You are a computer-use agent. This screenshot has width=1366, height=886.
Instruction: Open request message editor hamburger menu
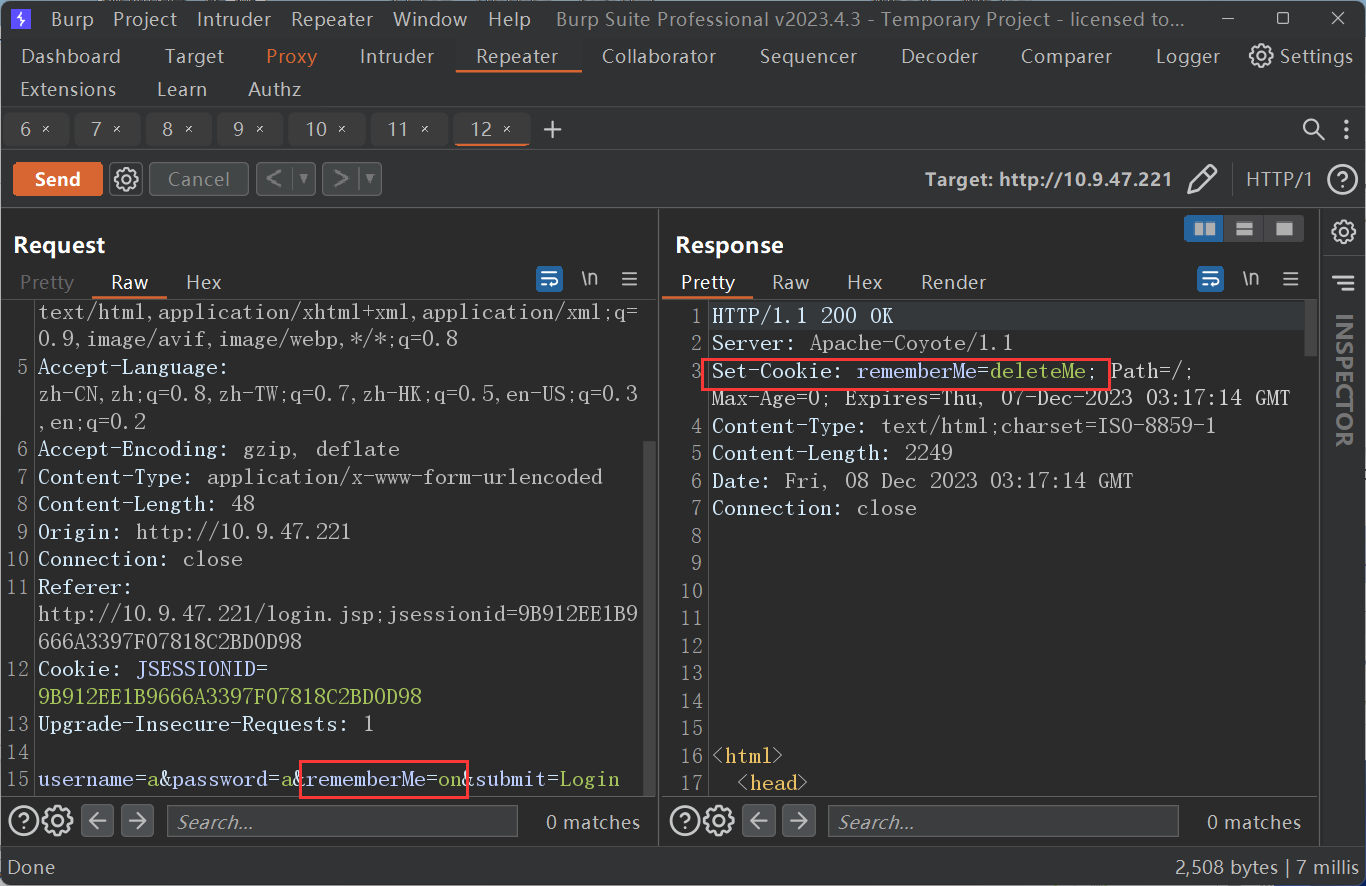[x=629, y=279]
